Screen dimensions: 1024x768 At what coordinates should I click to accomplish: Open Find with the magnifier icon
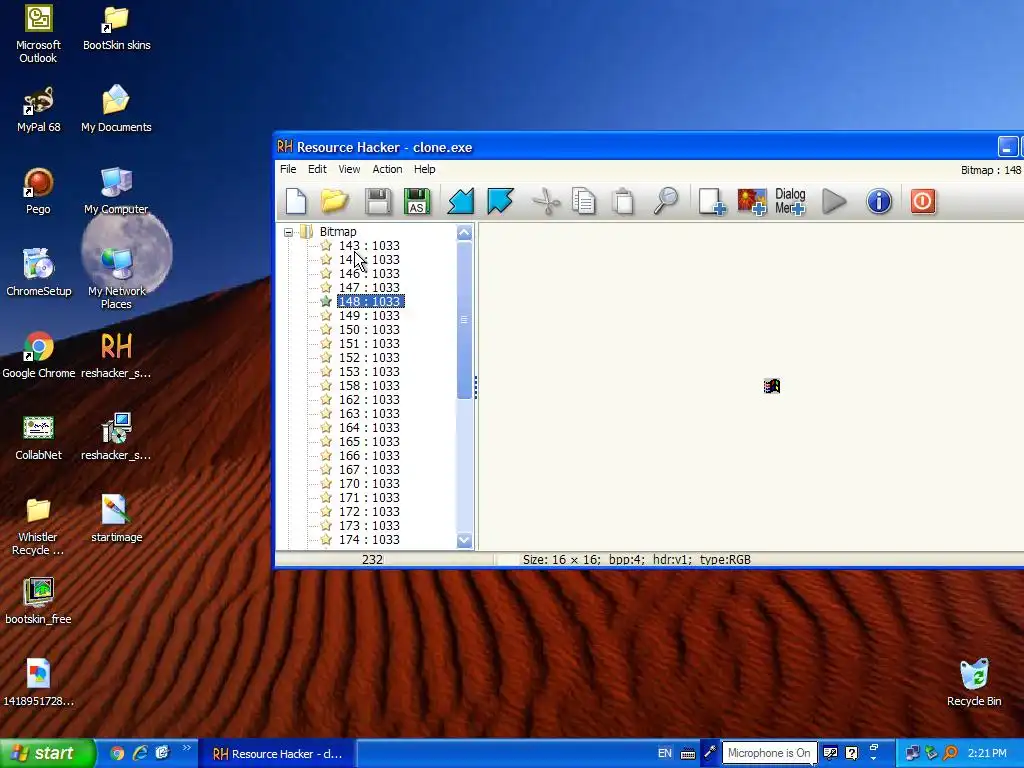pos(665,201)
